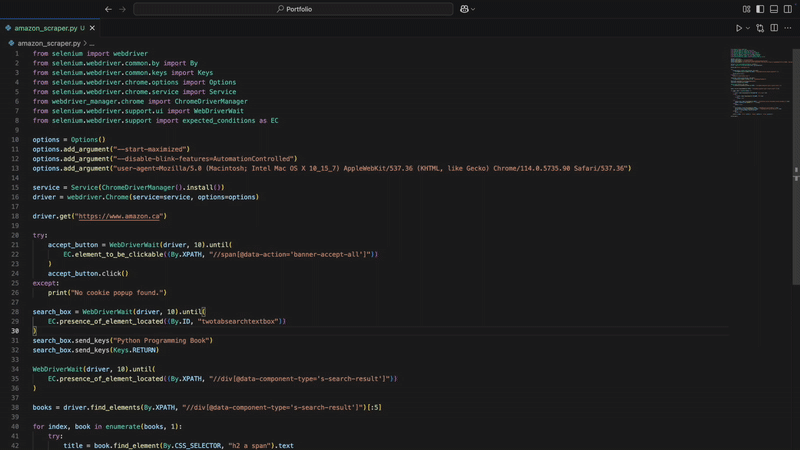Click line number 20 in gutter
Viewport: 800px width, 450px height.
pos(15,235)
